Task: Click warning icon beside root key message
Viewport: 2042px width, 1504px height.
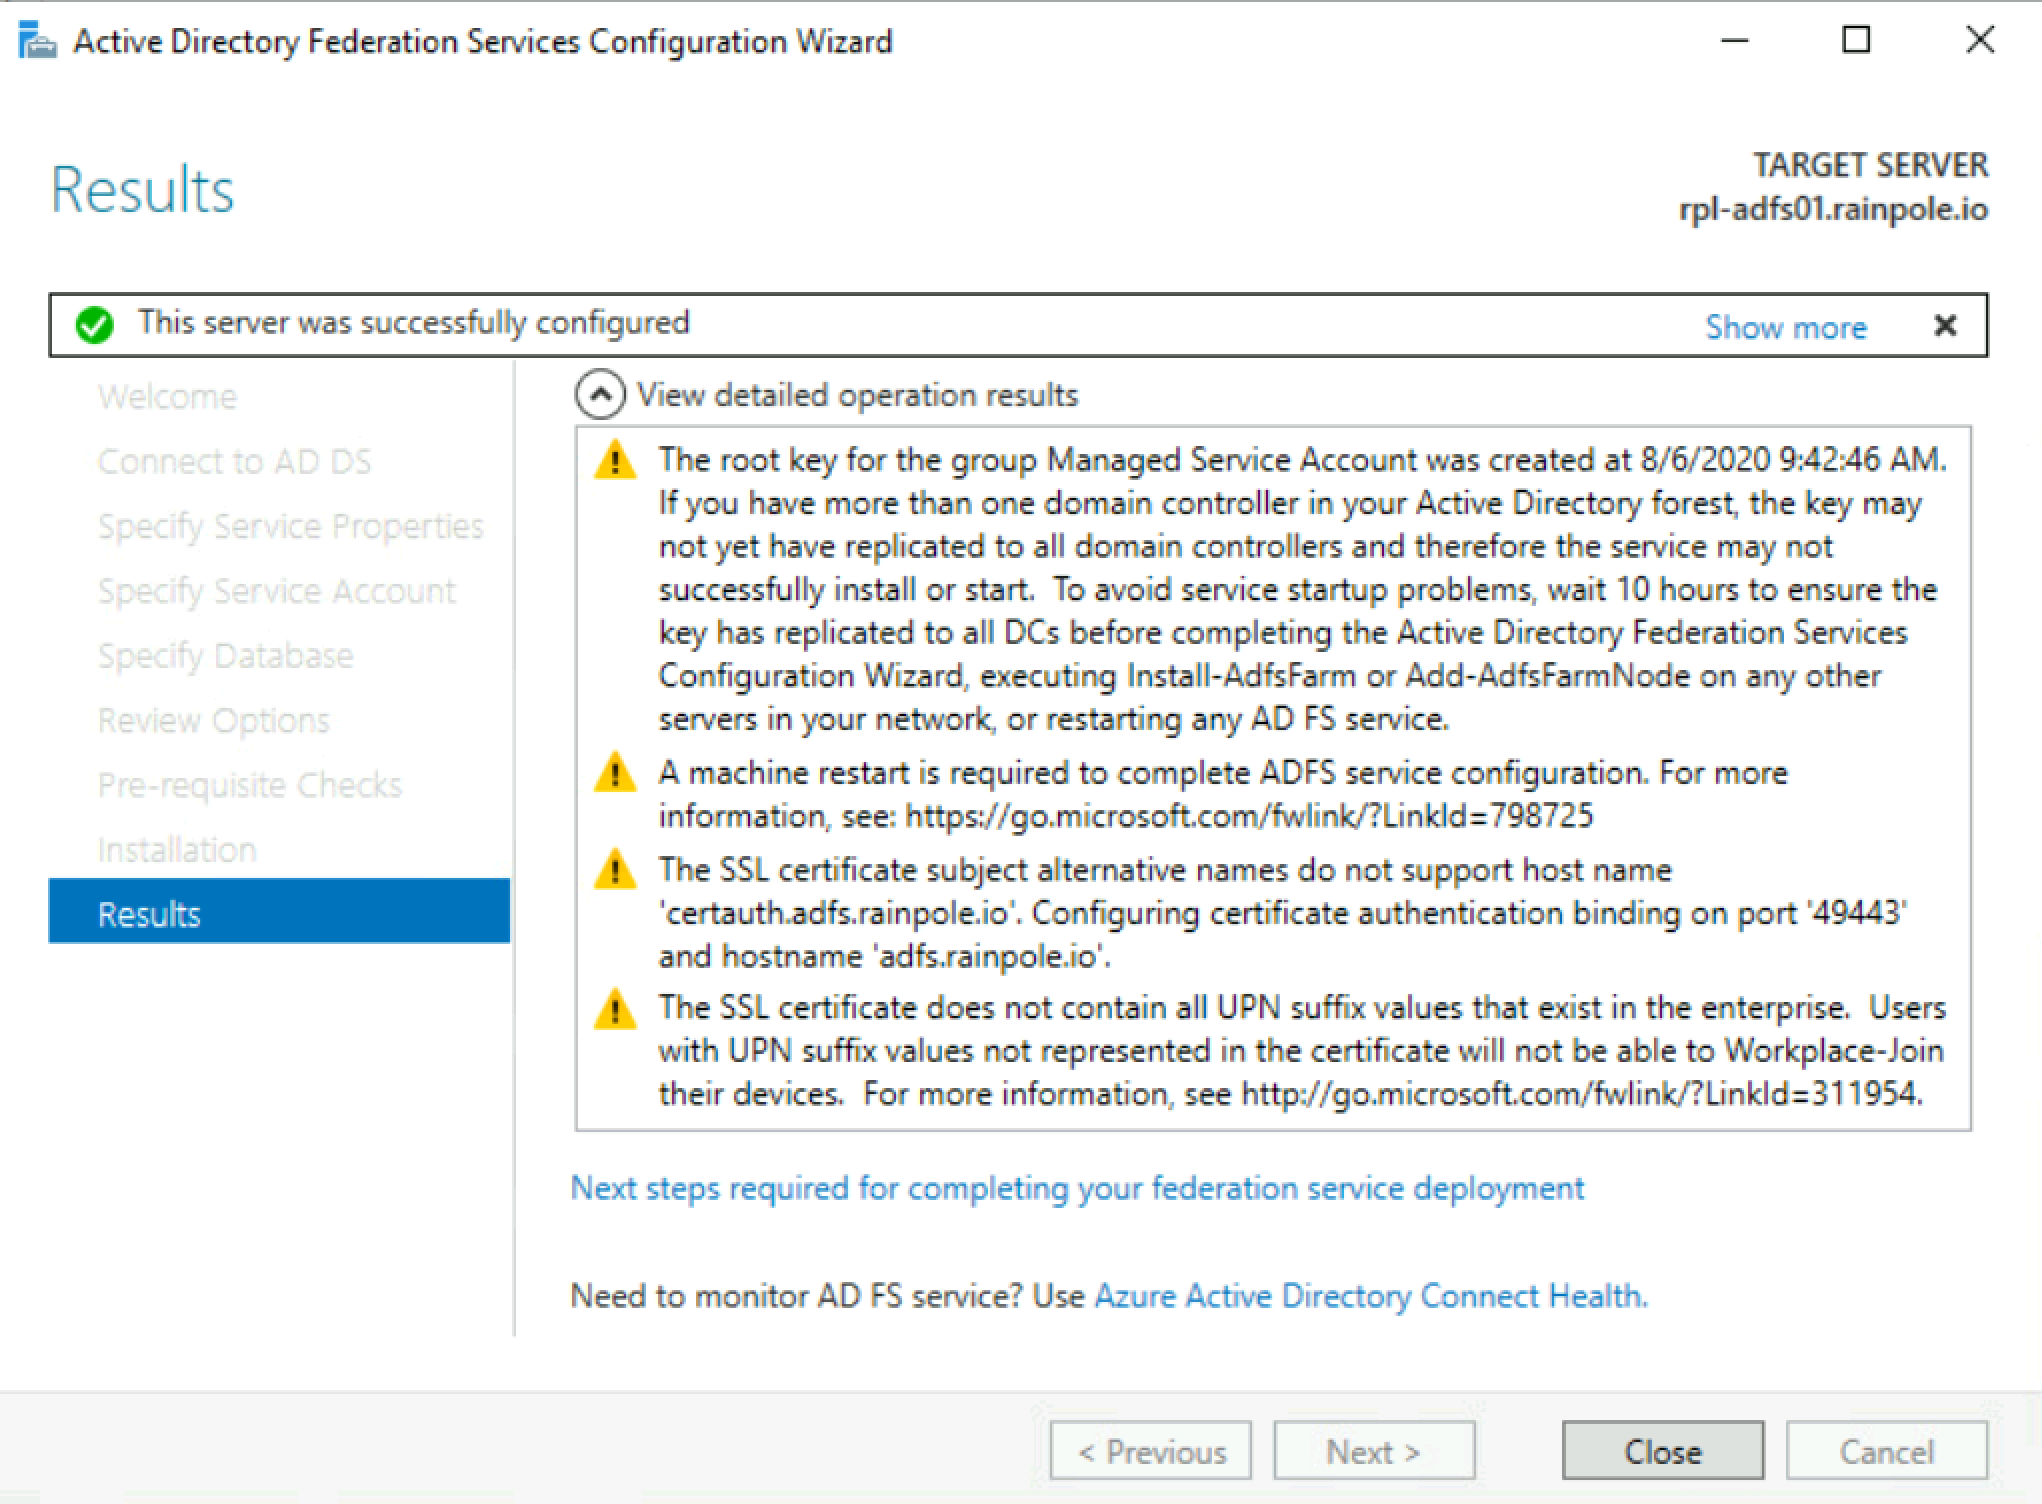Action: click(x=614, y=461)
